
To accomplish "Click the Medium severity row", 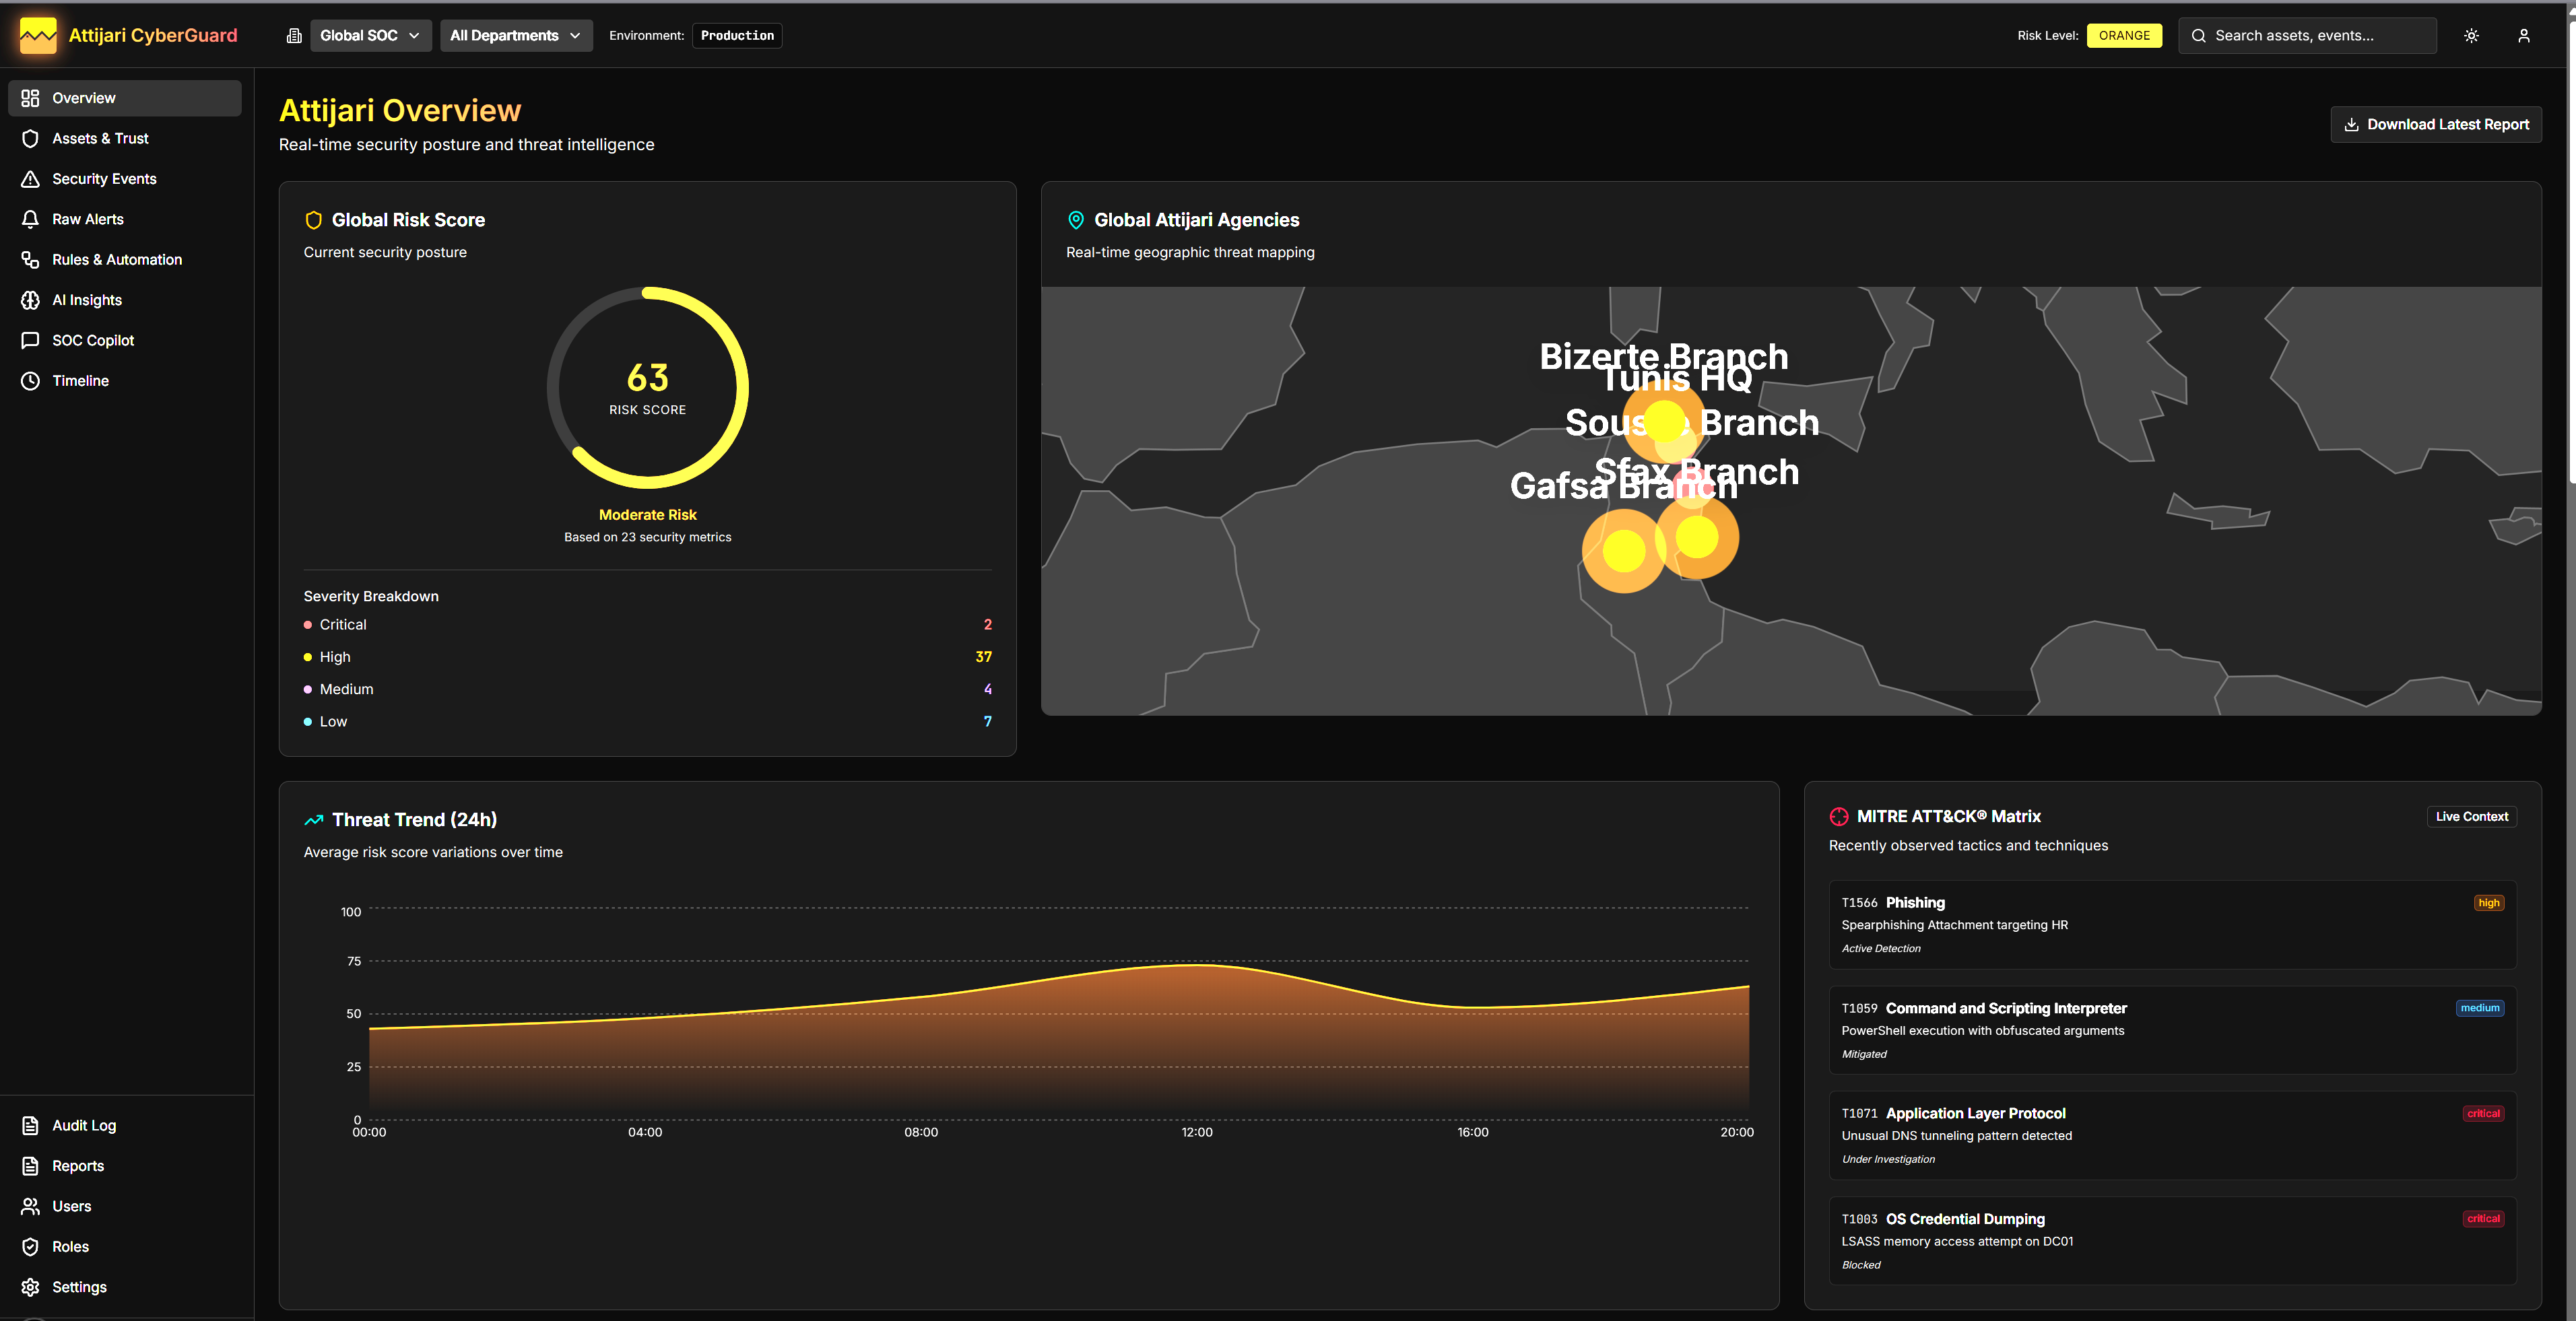I will [x=648, y=690].
